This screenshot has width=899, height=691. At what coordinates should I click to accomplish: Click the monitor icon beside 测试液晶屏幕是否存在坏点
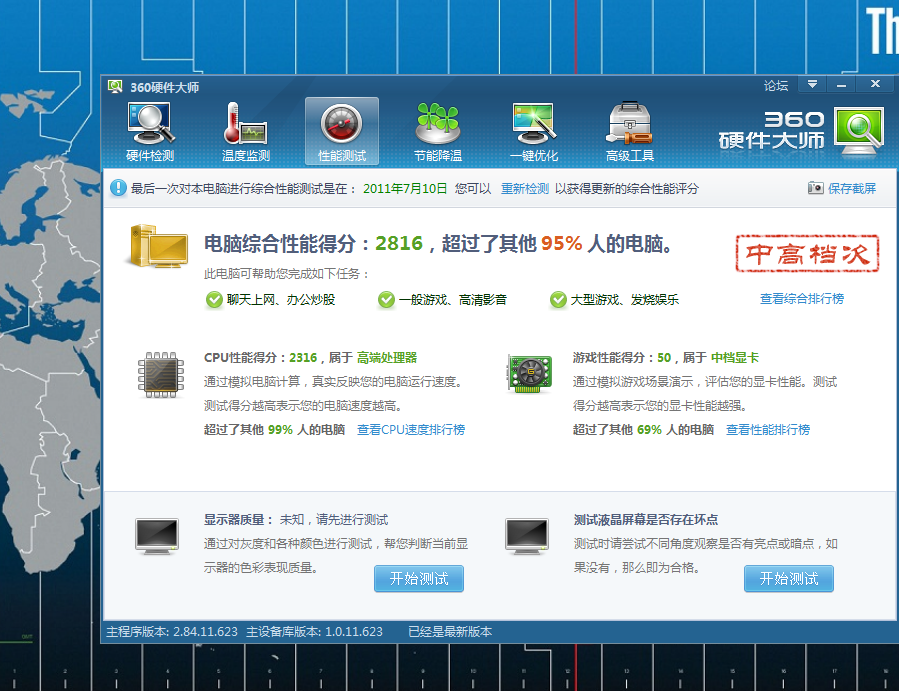click(x=527, y=536)
